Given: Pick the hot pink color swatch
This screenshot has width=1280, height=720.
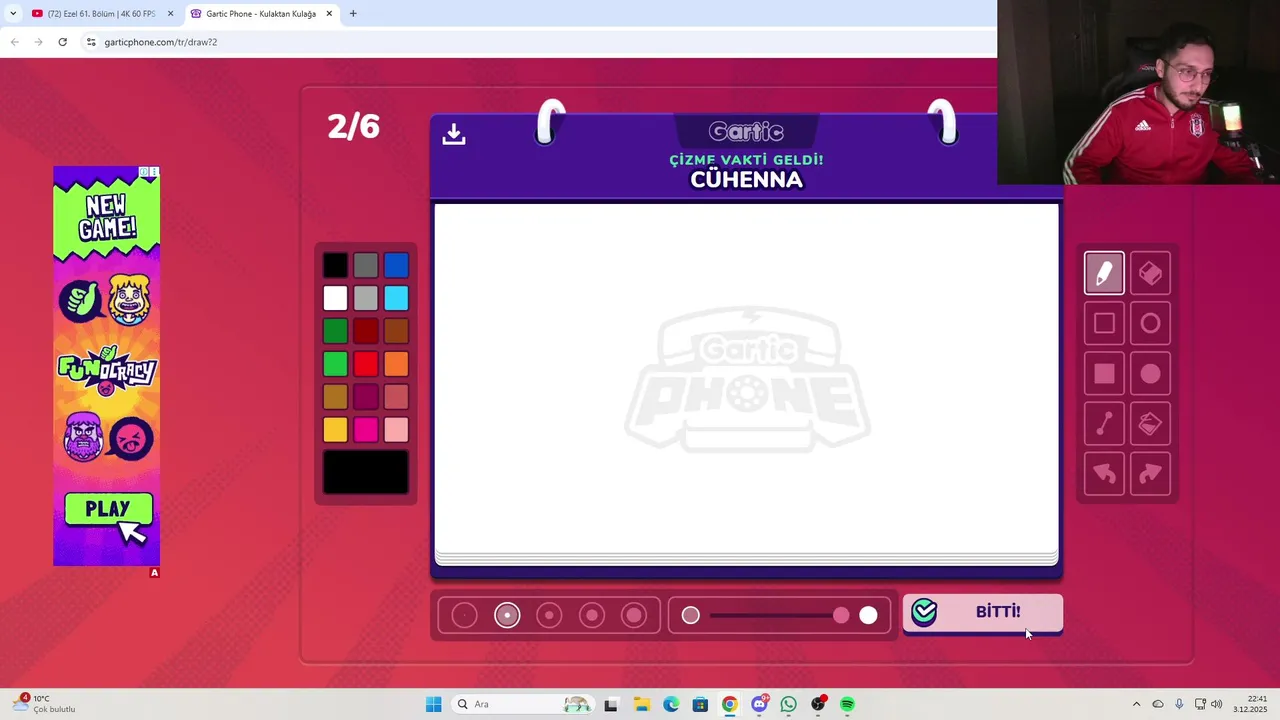Looking at the screenshot, I should coord(366,430).
